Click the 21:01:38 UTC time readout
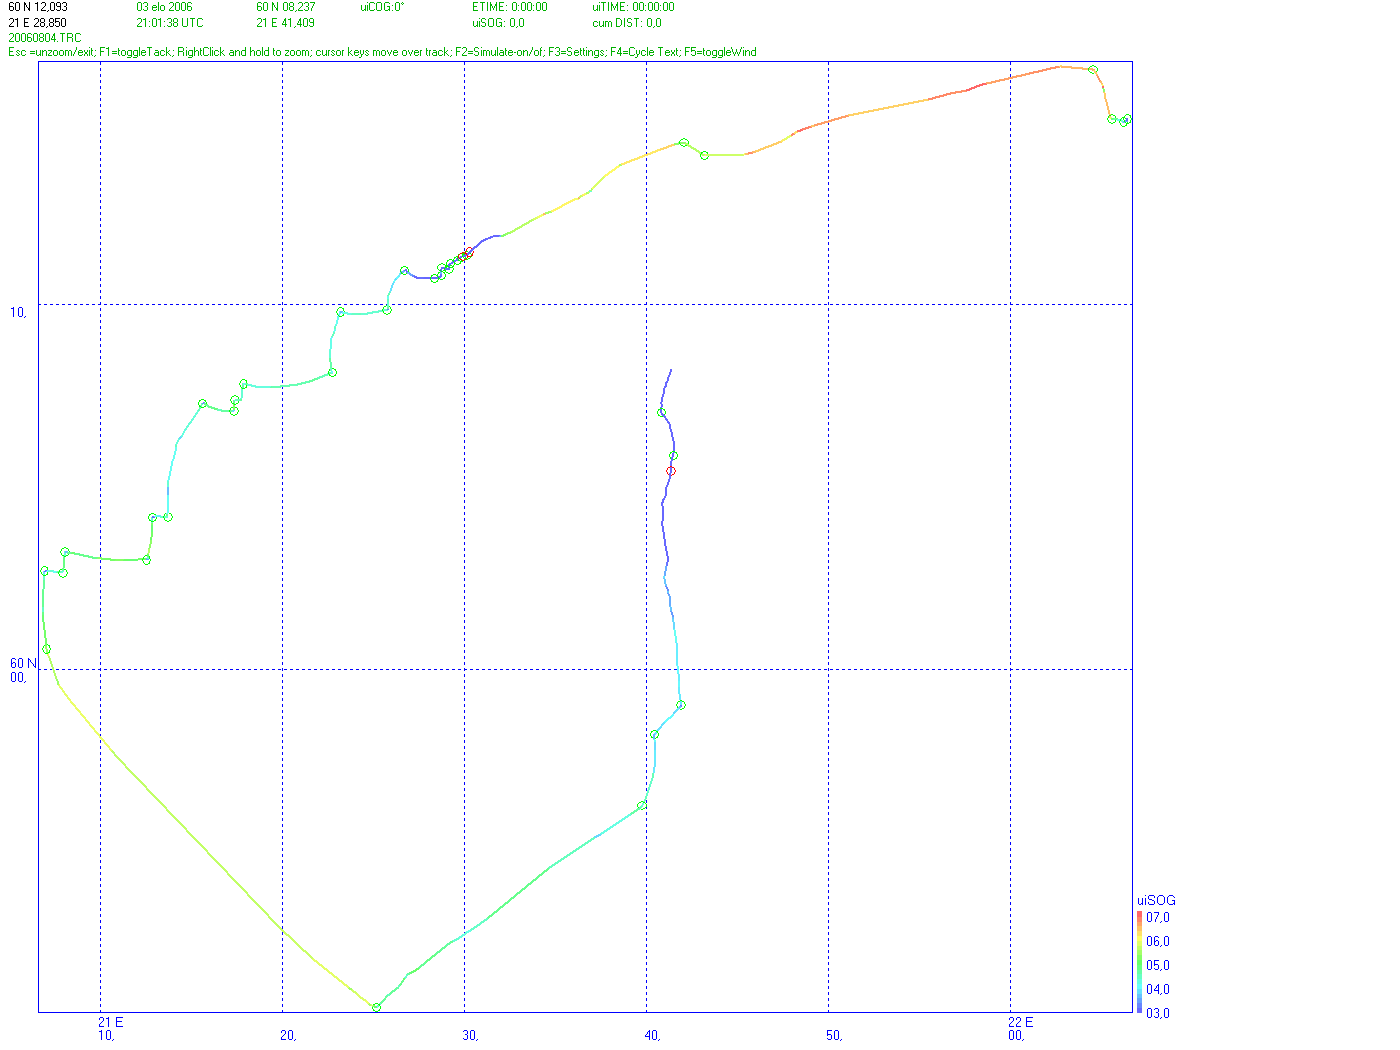Screen dimensions: 1400x1050 click(170, 23)
